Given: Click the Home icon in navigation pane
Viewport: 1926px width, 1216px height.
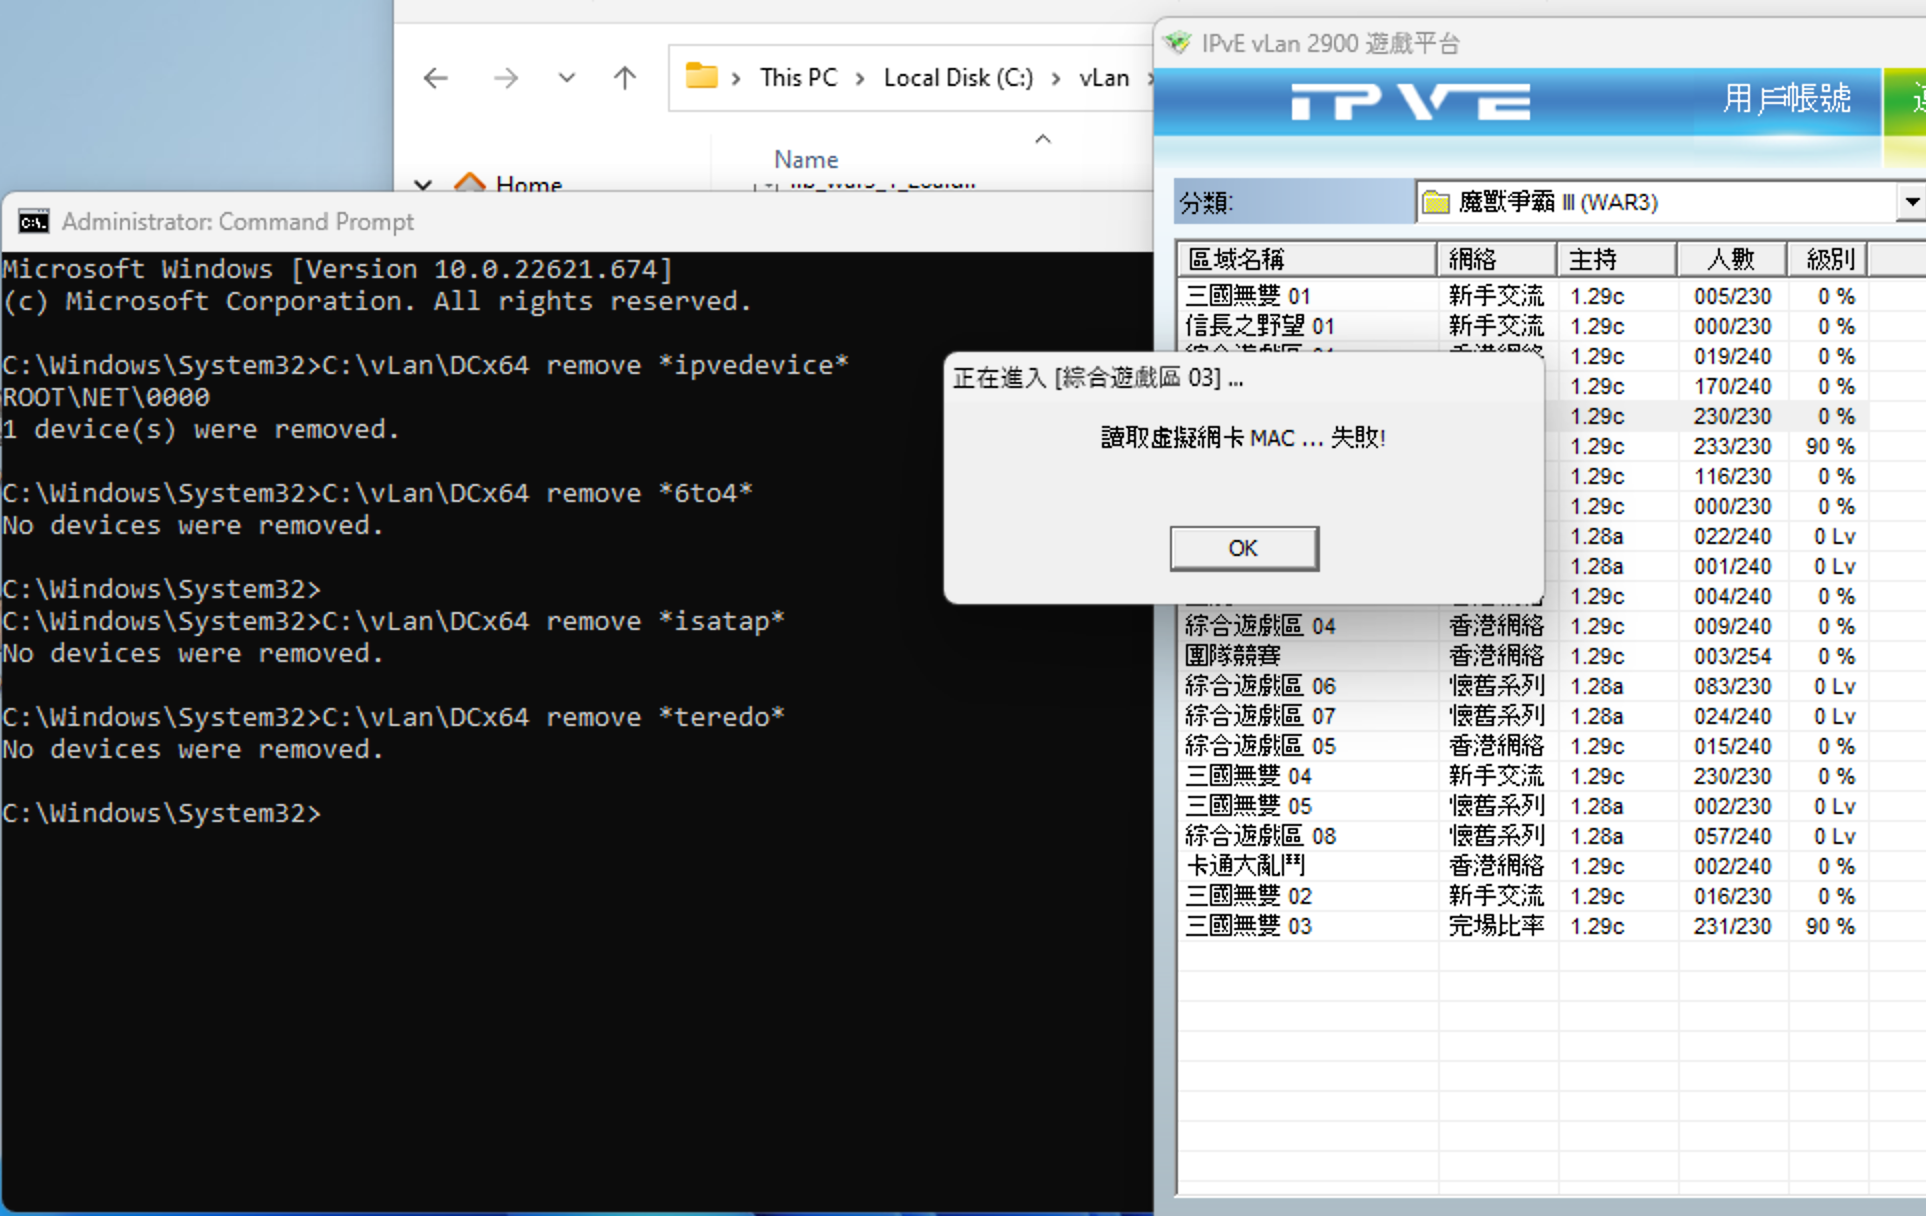Looking at the screenshot, I should (x=469, y=183).
